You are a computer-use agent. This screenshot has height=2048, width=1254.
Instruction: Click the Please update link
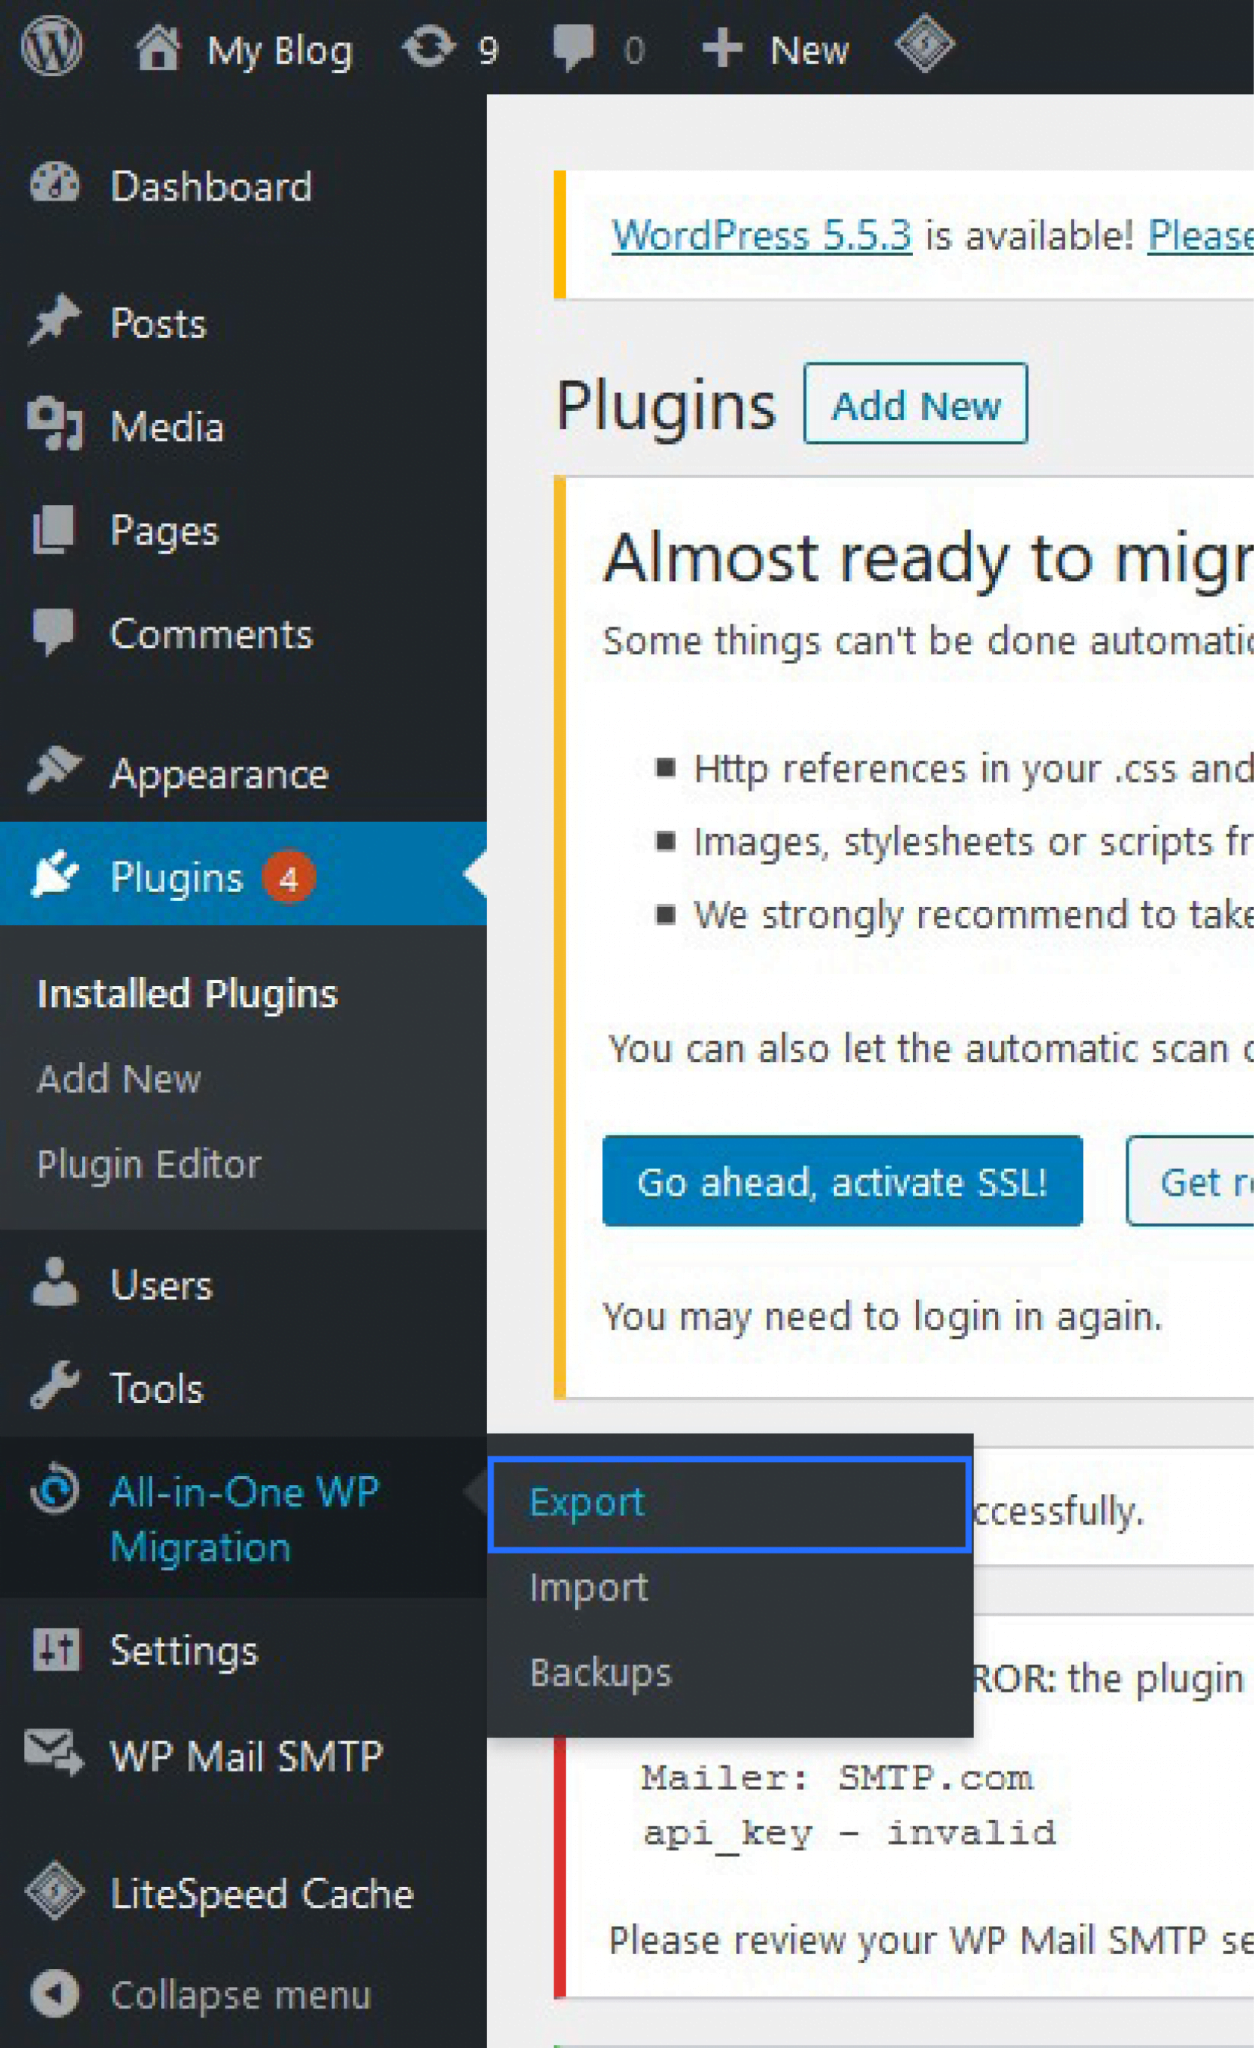pyautogui.click(x=1200, y=236)
